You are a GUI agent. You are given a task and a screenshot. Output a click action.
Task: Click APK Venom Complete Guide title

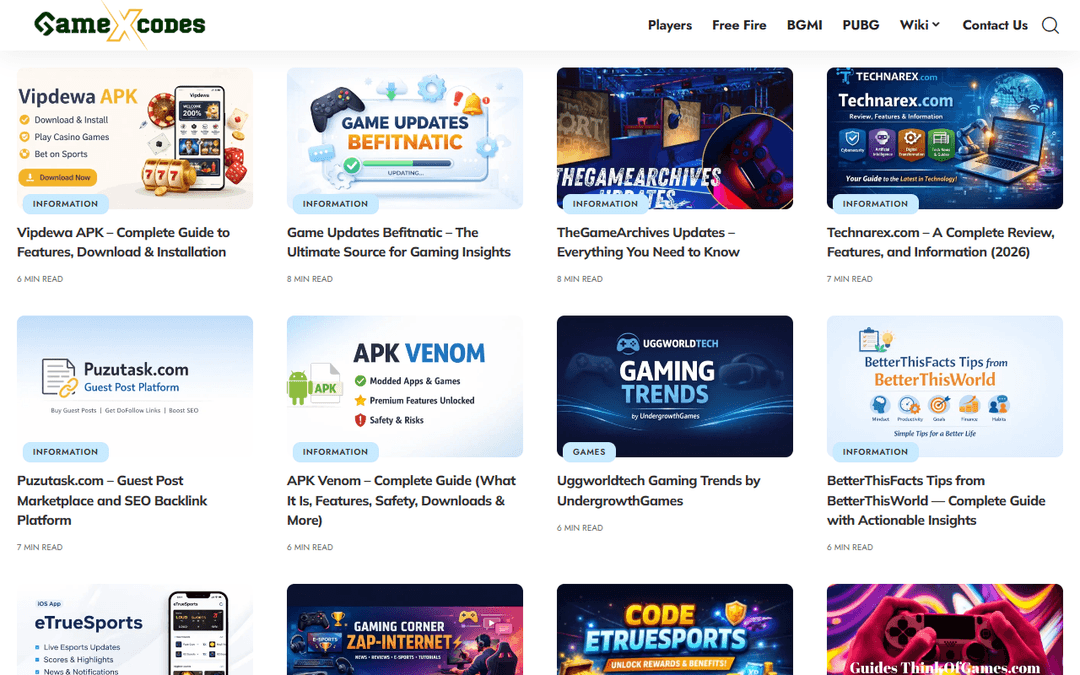point(402,500)
